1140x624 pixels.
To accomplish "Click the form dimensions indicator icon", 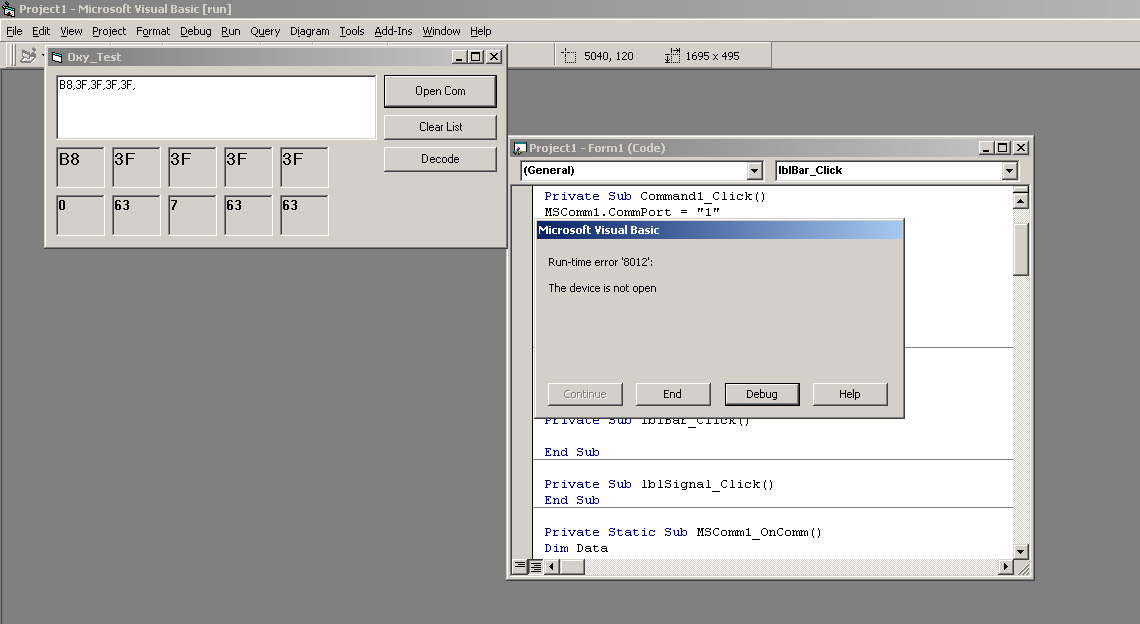I will click(x=672, y=56).
